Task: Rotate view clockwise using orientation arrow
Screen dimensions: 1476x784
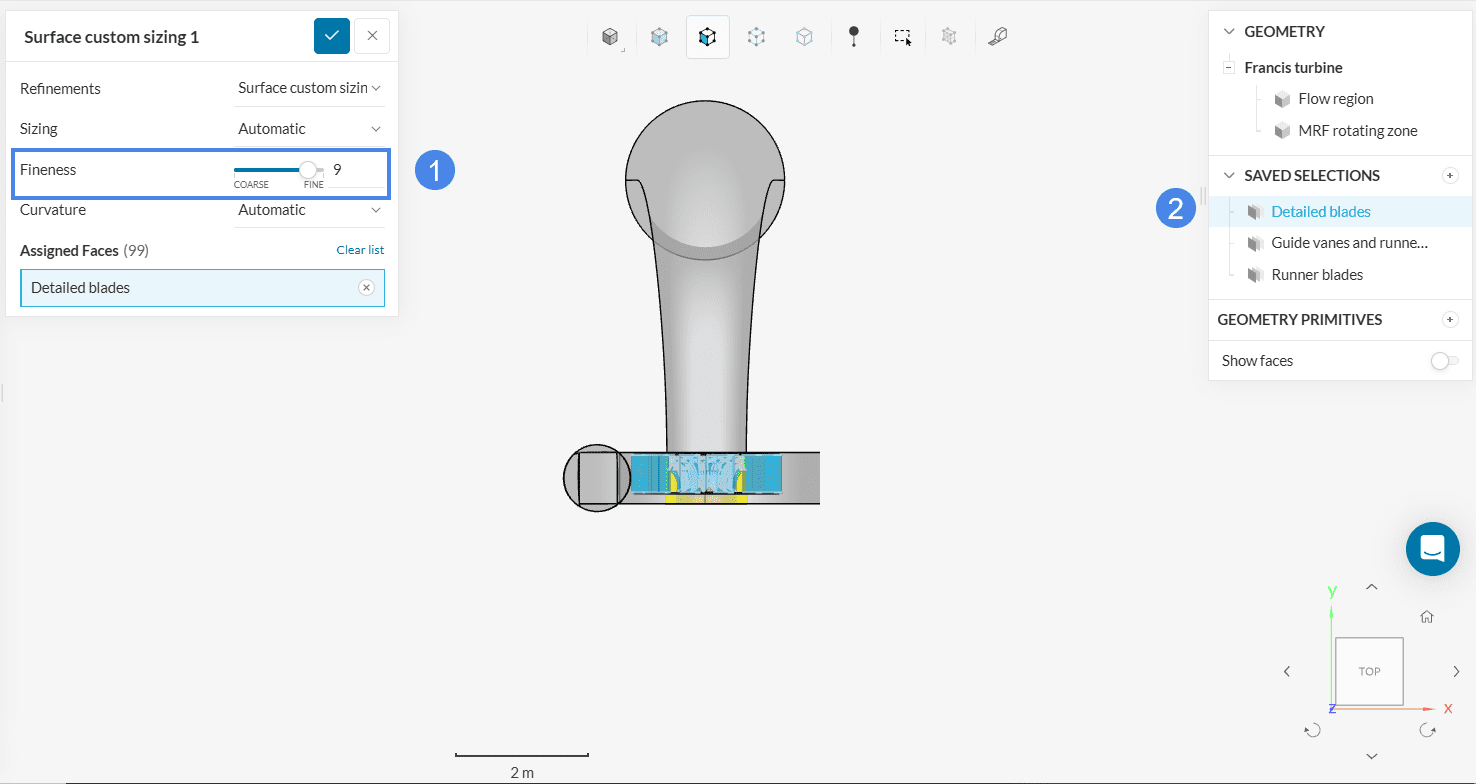Action: coord(1428,731)
